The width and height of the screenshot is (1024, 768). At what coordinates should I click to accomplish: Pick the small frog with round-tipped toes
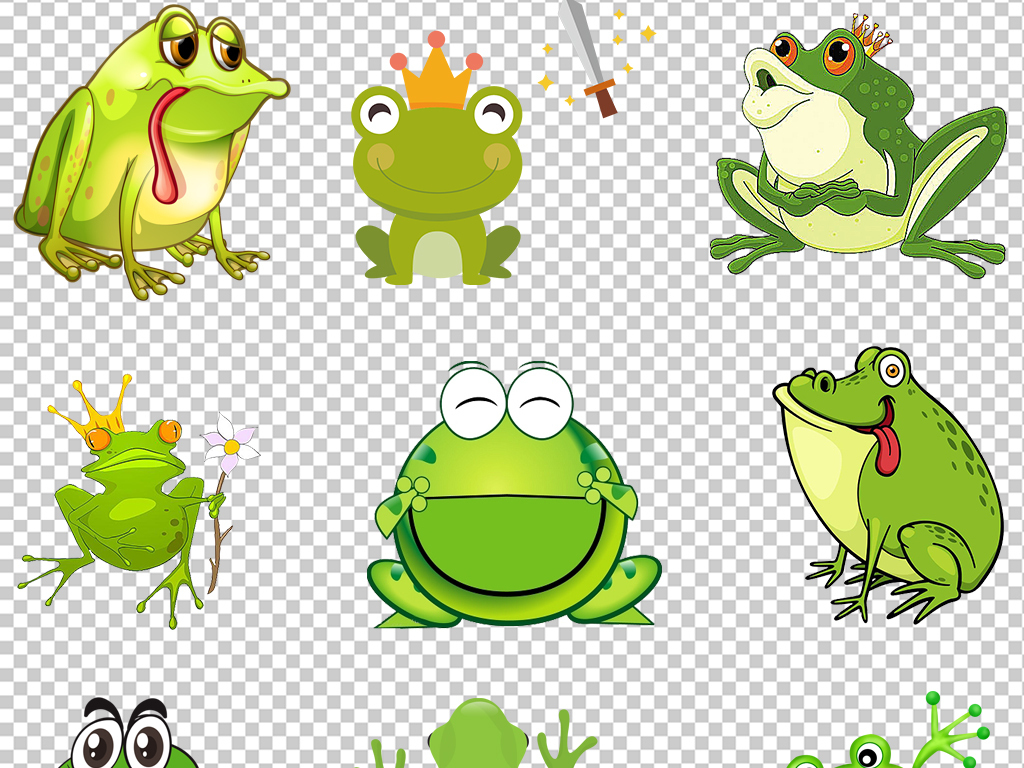click(887, 731)
